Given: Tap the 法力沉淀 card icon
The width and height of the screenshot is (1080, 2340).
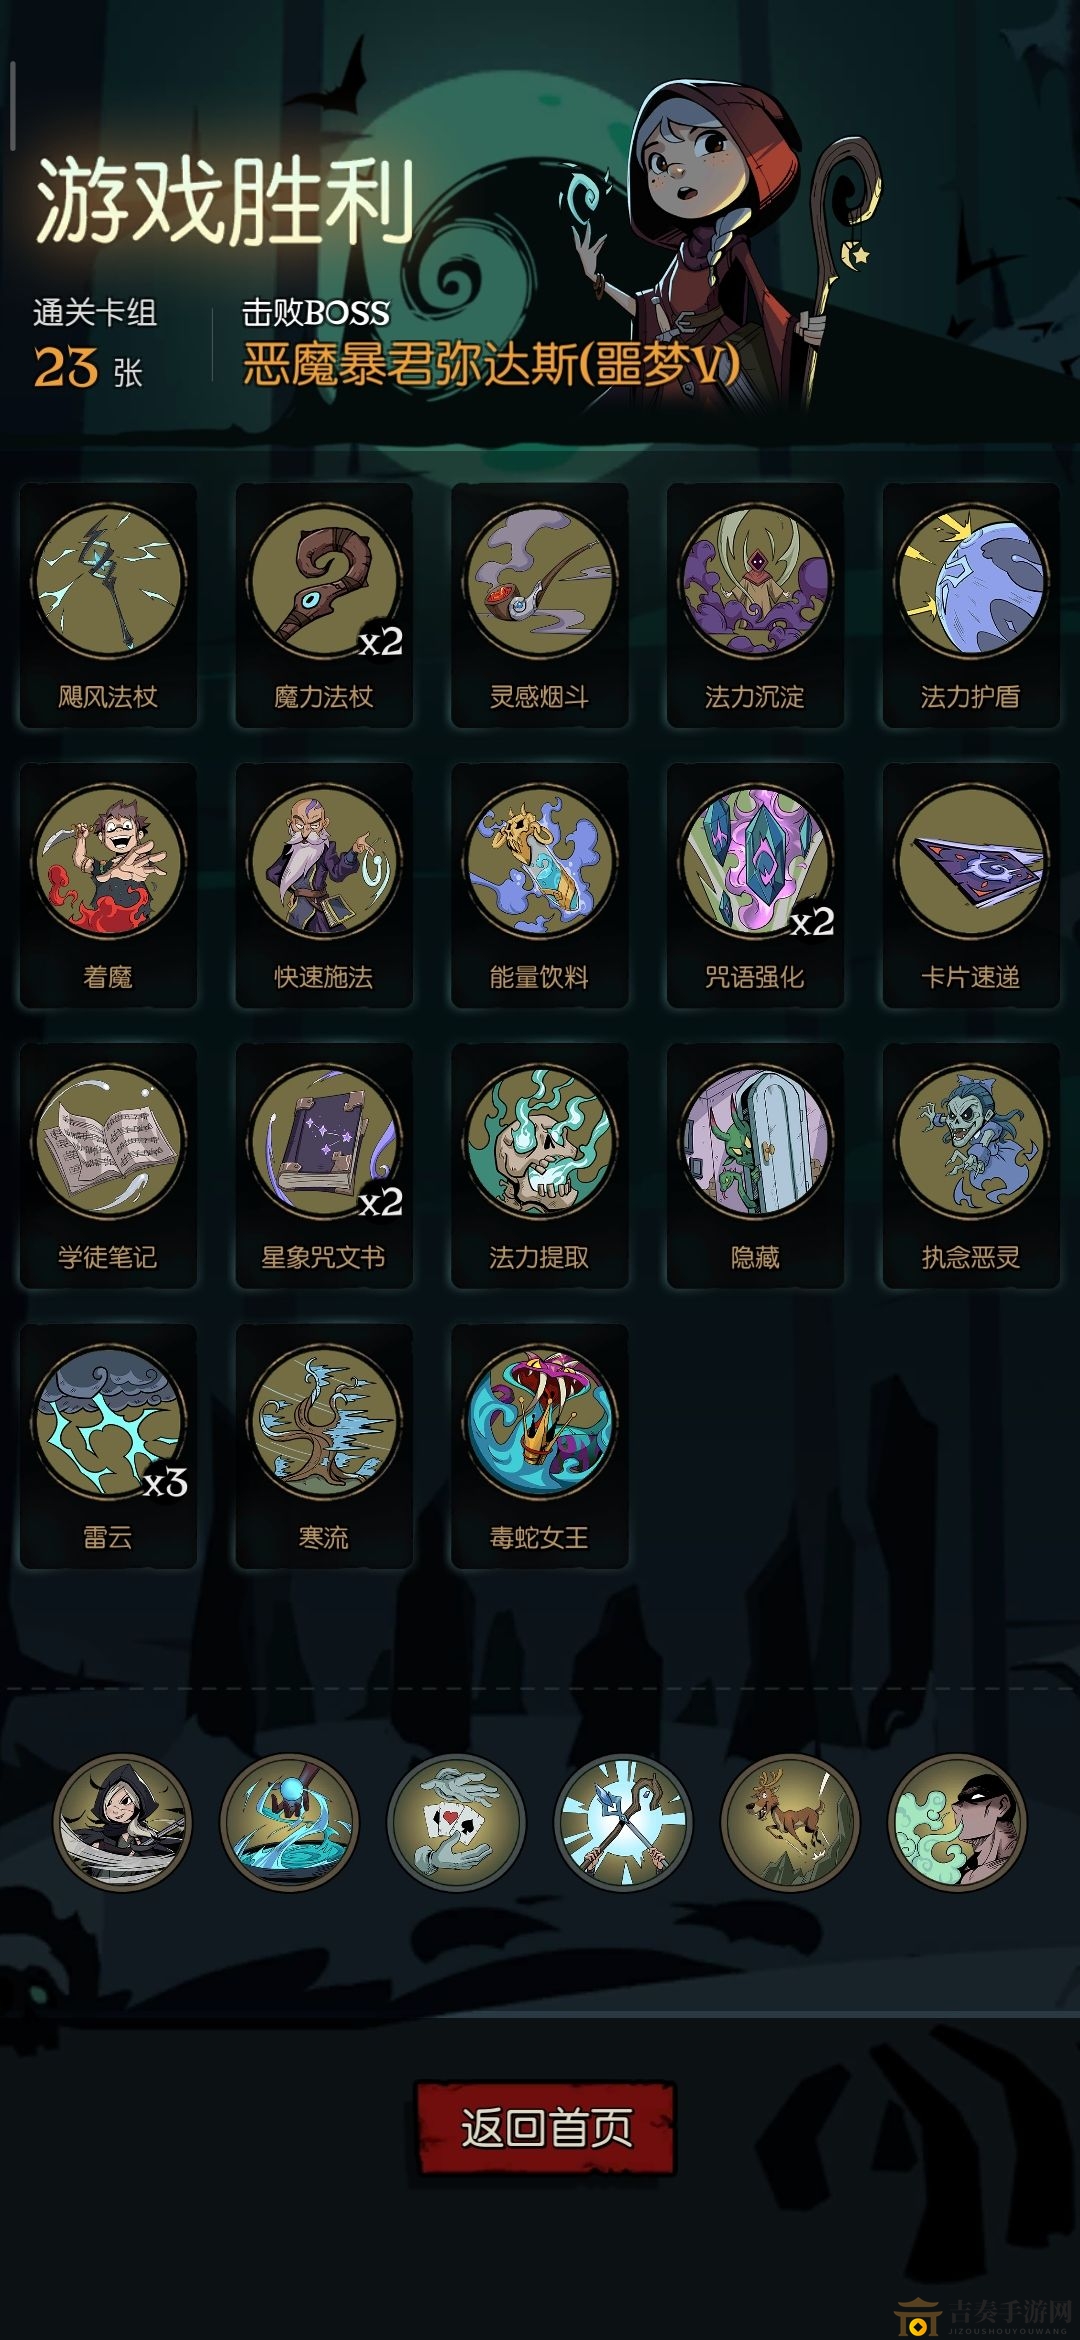Looking at the screenshot, I should [x=755, y=605].
